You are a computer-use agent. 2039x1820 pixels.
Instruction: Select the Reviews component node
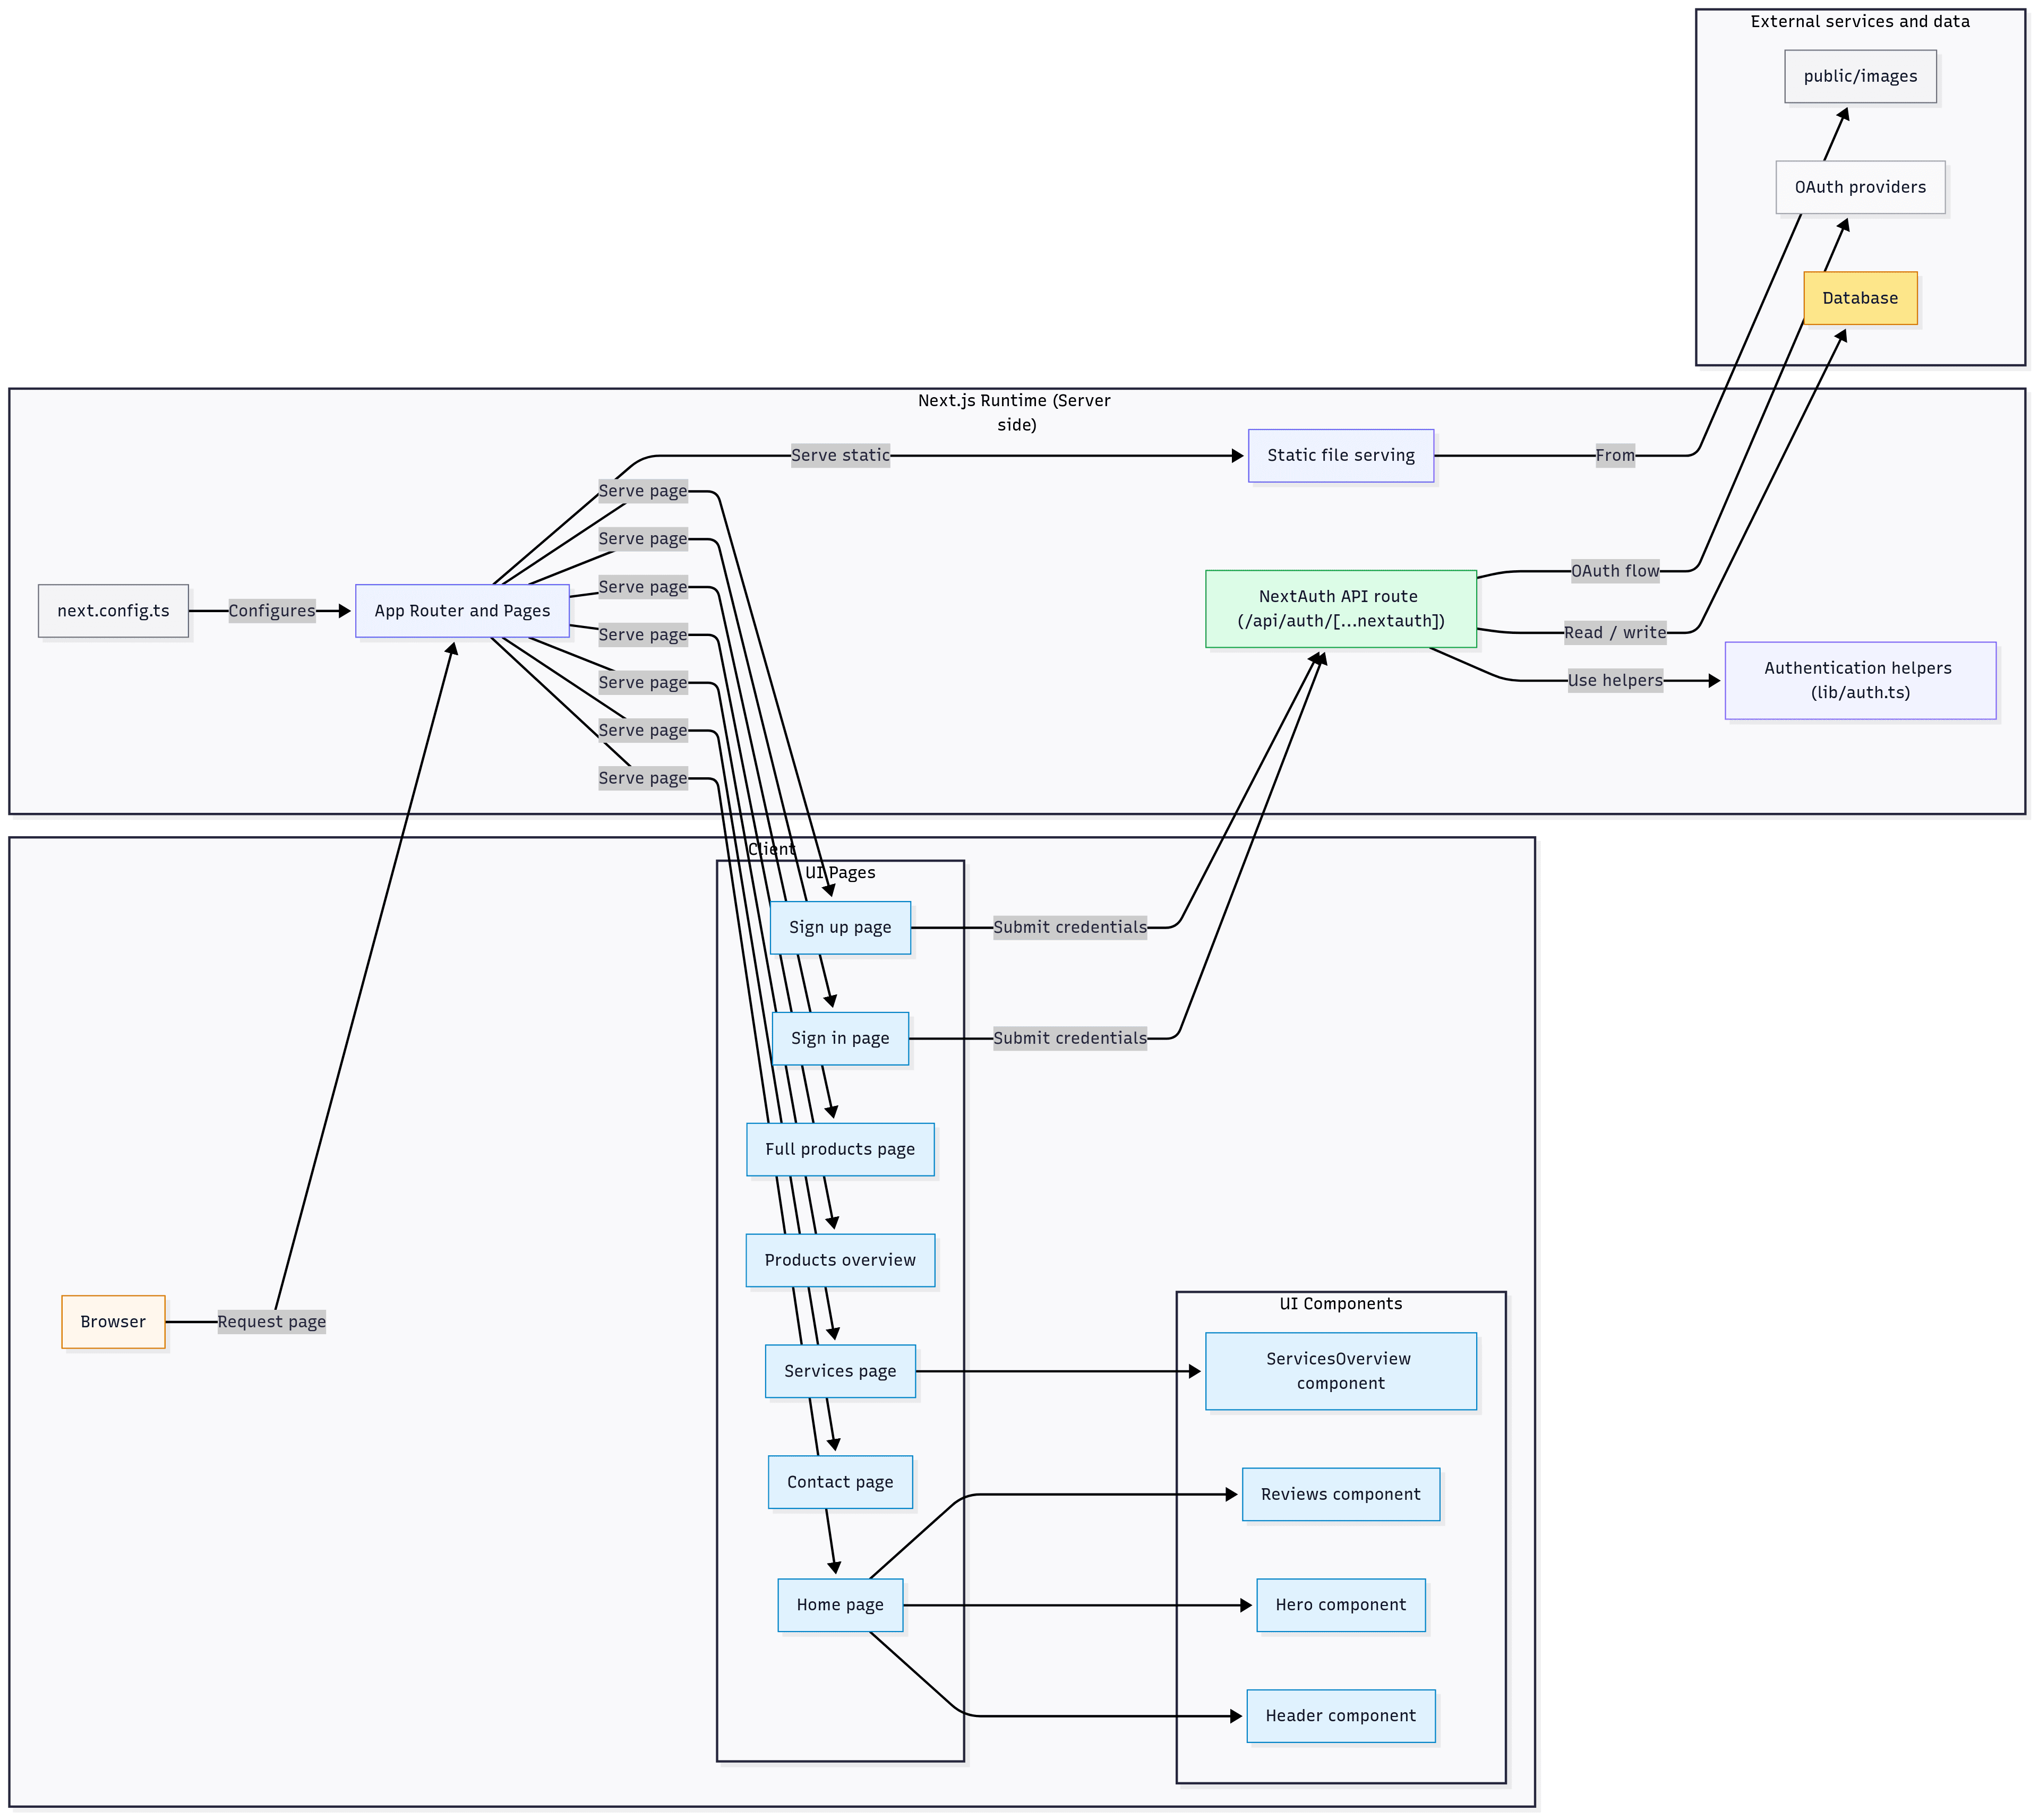click(1341, 1494)
